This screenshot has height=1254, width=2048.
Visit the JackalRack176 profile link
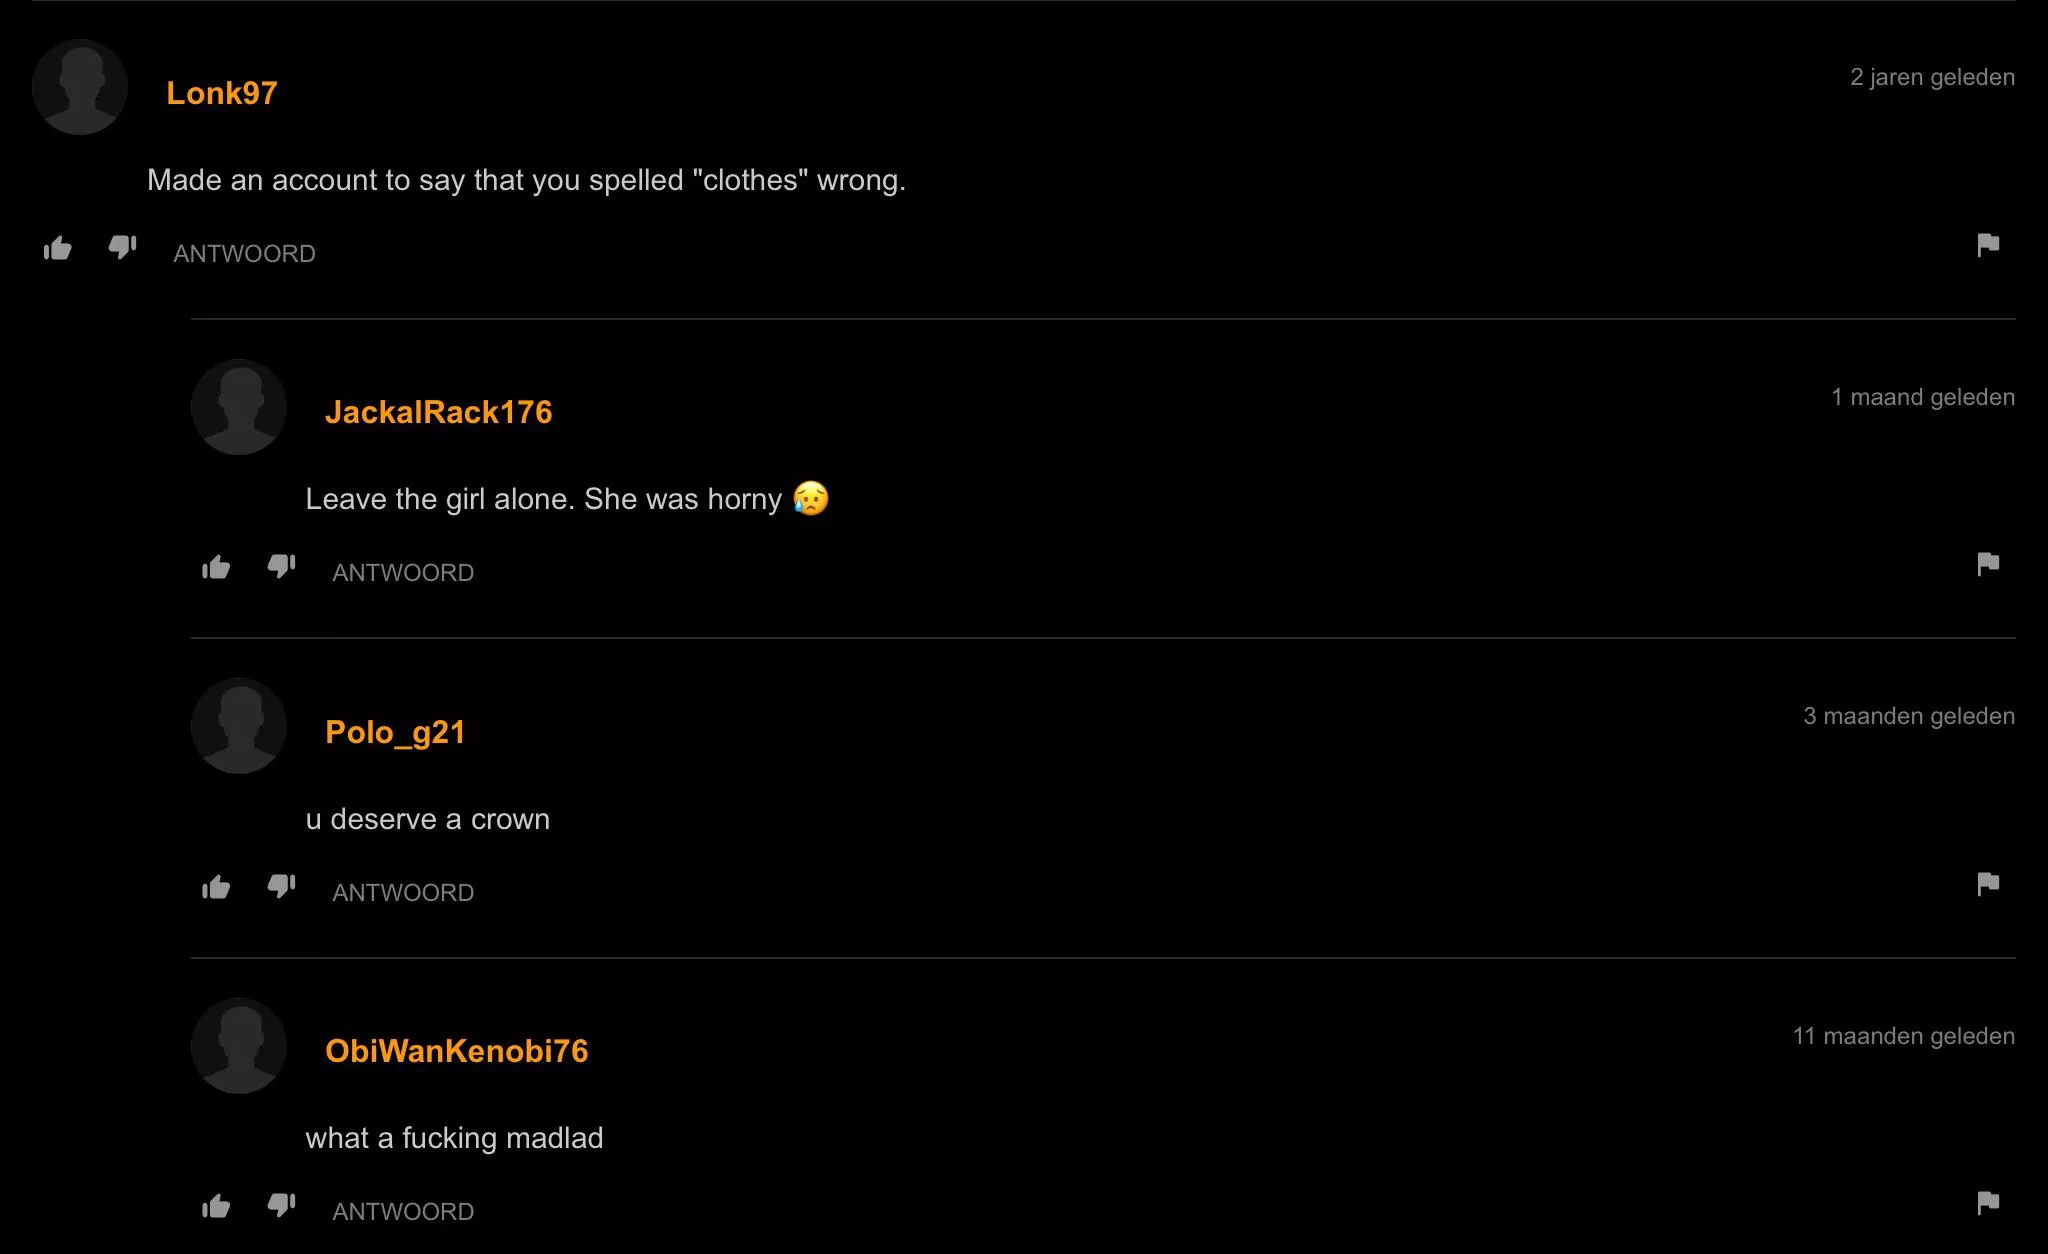(438, 412)
